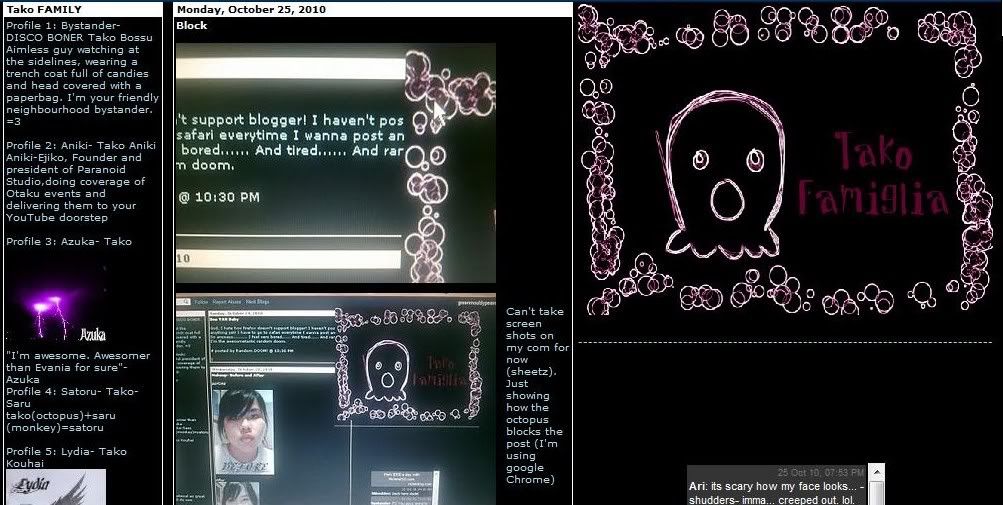Click Ari's chatbox message
The height and width of the screenshot is (505, 1003).
tap(777, 492)
